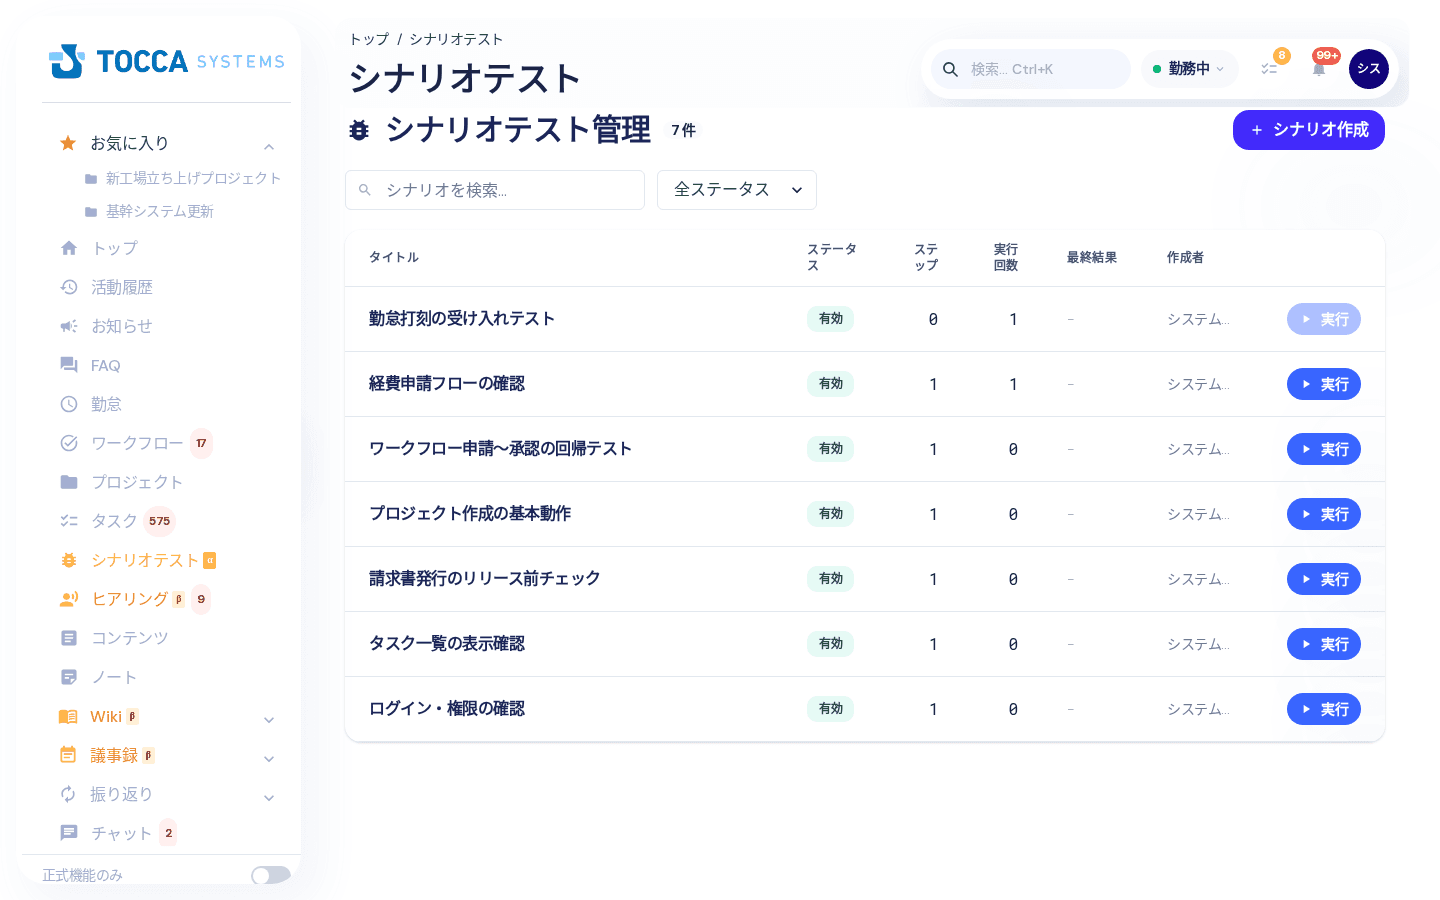Run the 経費申請フローの確認 scenario
The height and width of the screenshot is (900, 1440).
point(1324,384)
